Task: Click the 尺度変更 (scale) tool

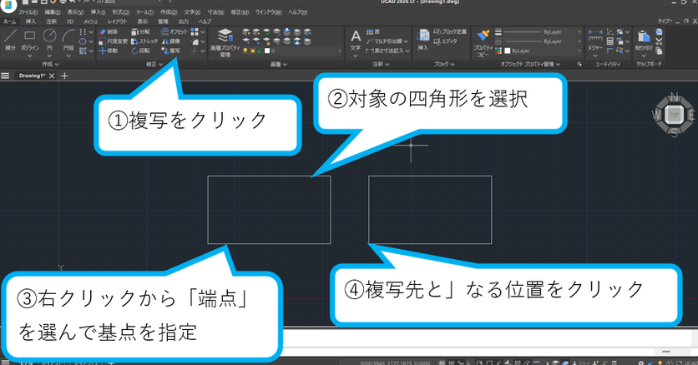Action: coord(113,41)
